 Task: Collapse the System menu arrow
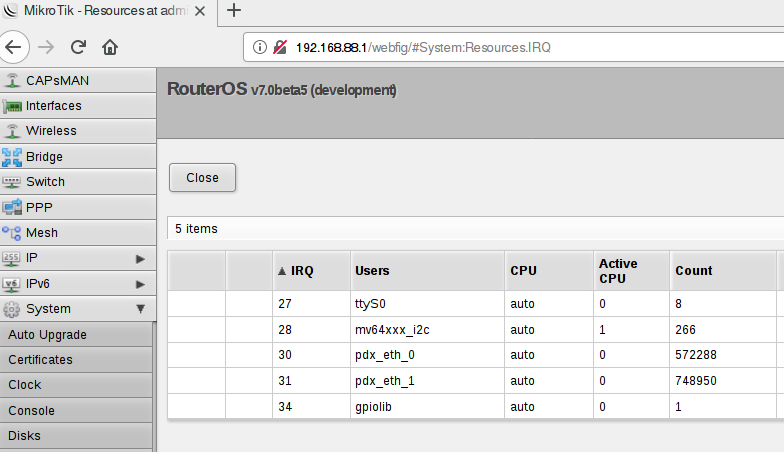(x=140, y=309)
